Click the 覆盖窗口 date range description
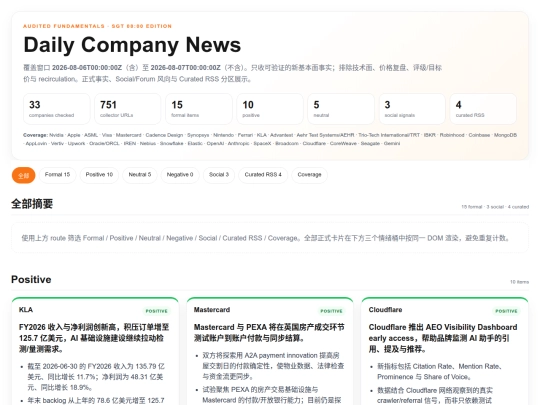The image size is (540, 405). coord(233,73)
